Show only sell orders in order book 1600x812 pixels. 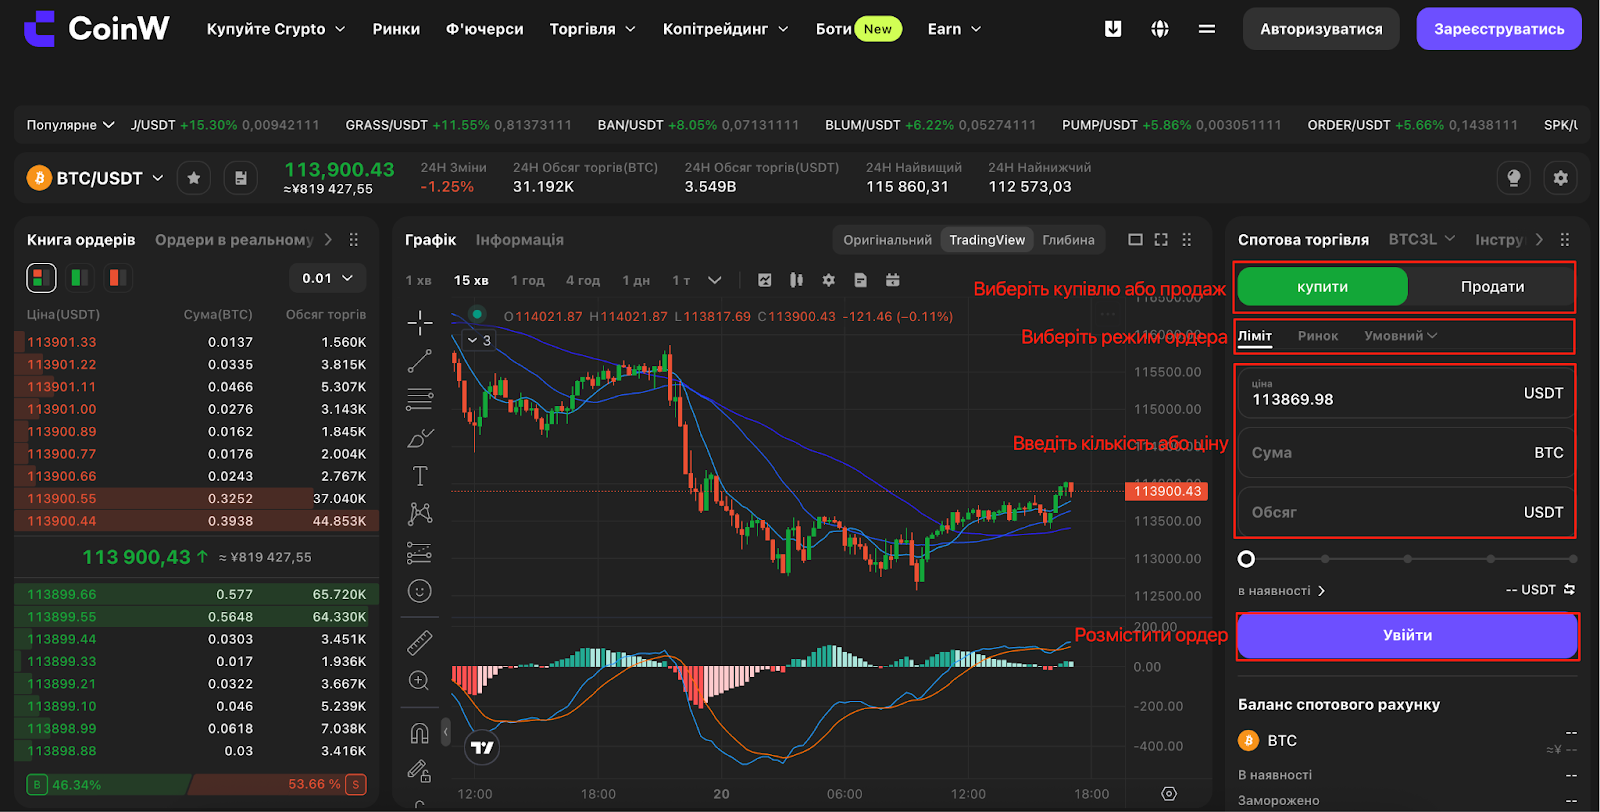[x=117, y=277]
